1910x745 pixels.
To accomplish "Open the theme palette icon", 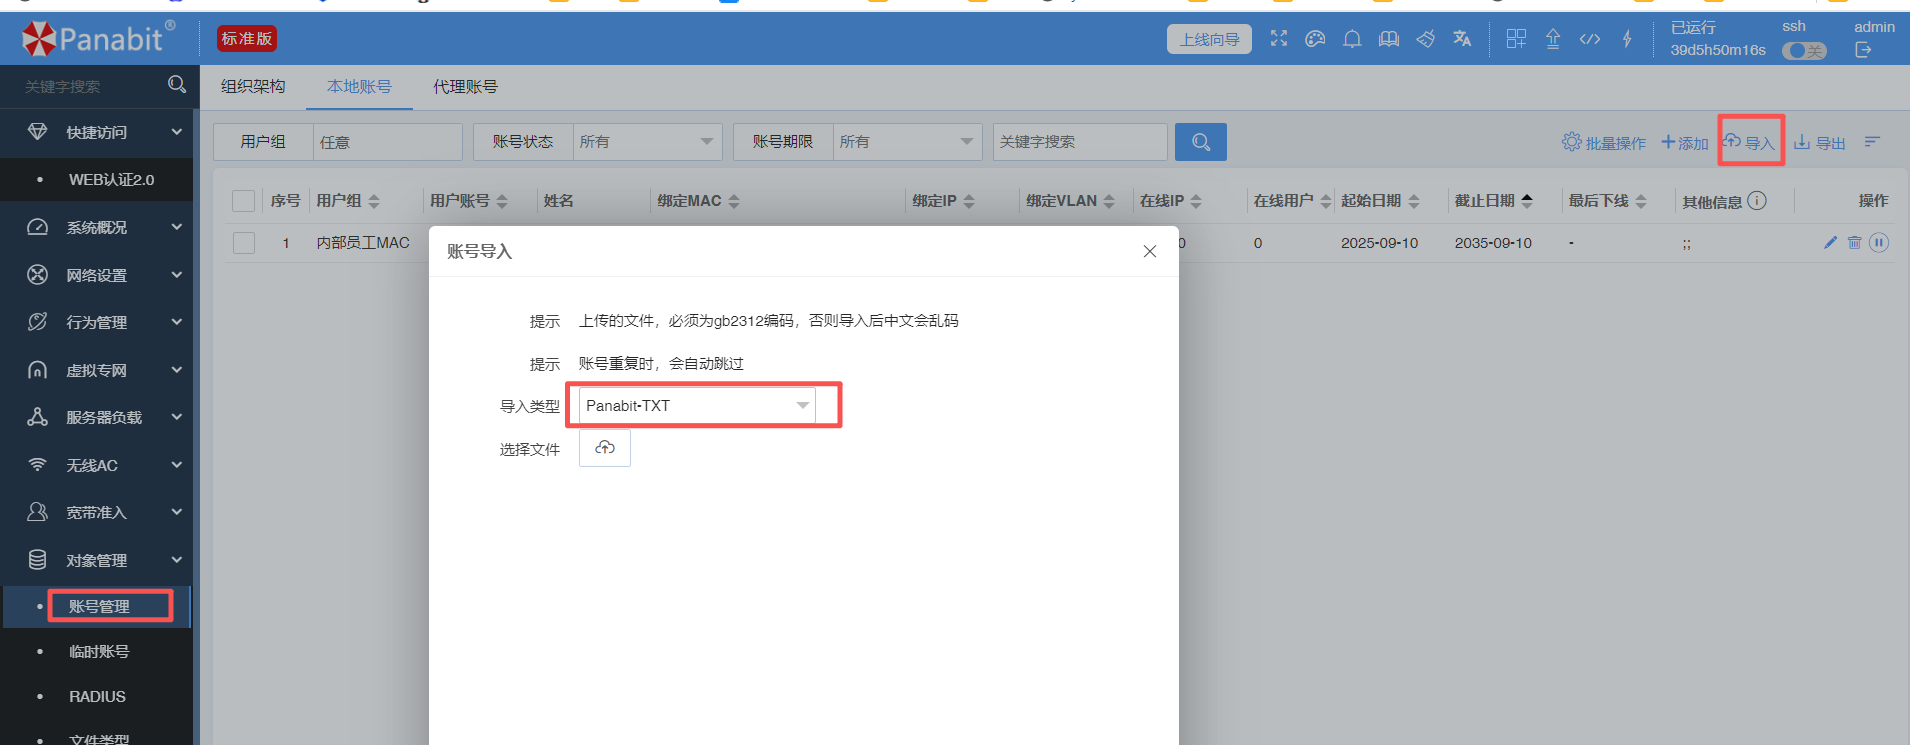I will [1315, 39].
